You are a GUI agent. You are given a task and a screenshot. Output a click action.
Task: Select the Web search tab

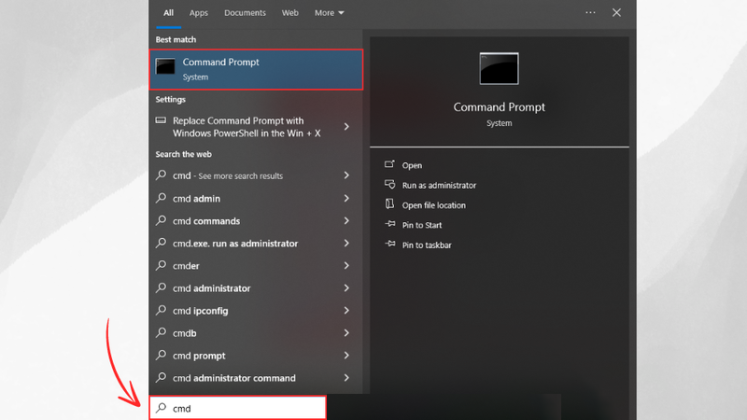click(x=290, y=13)
